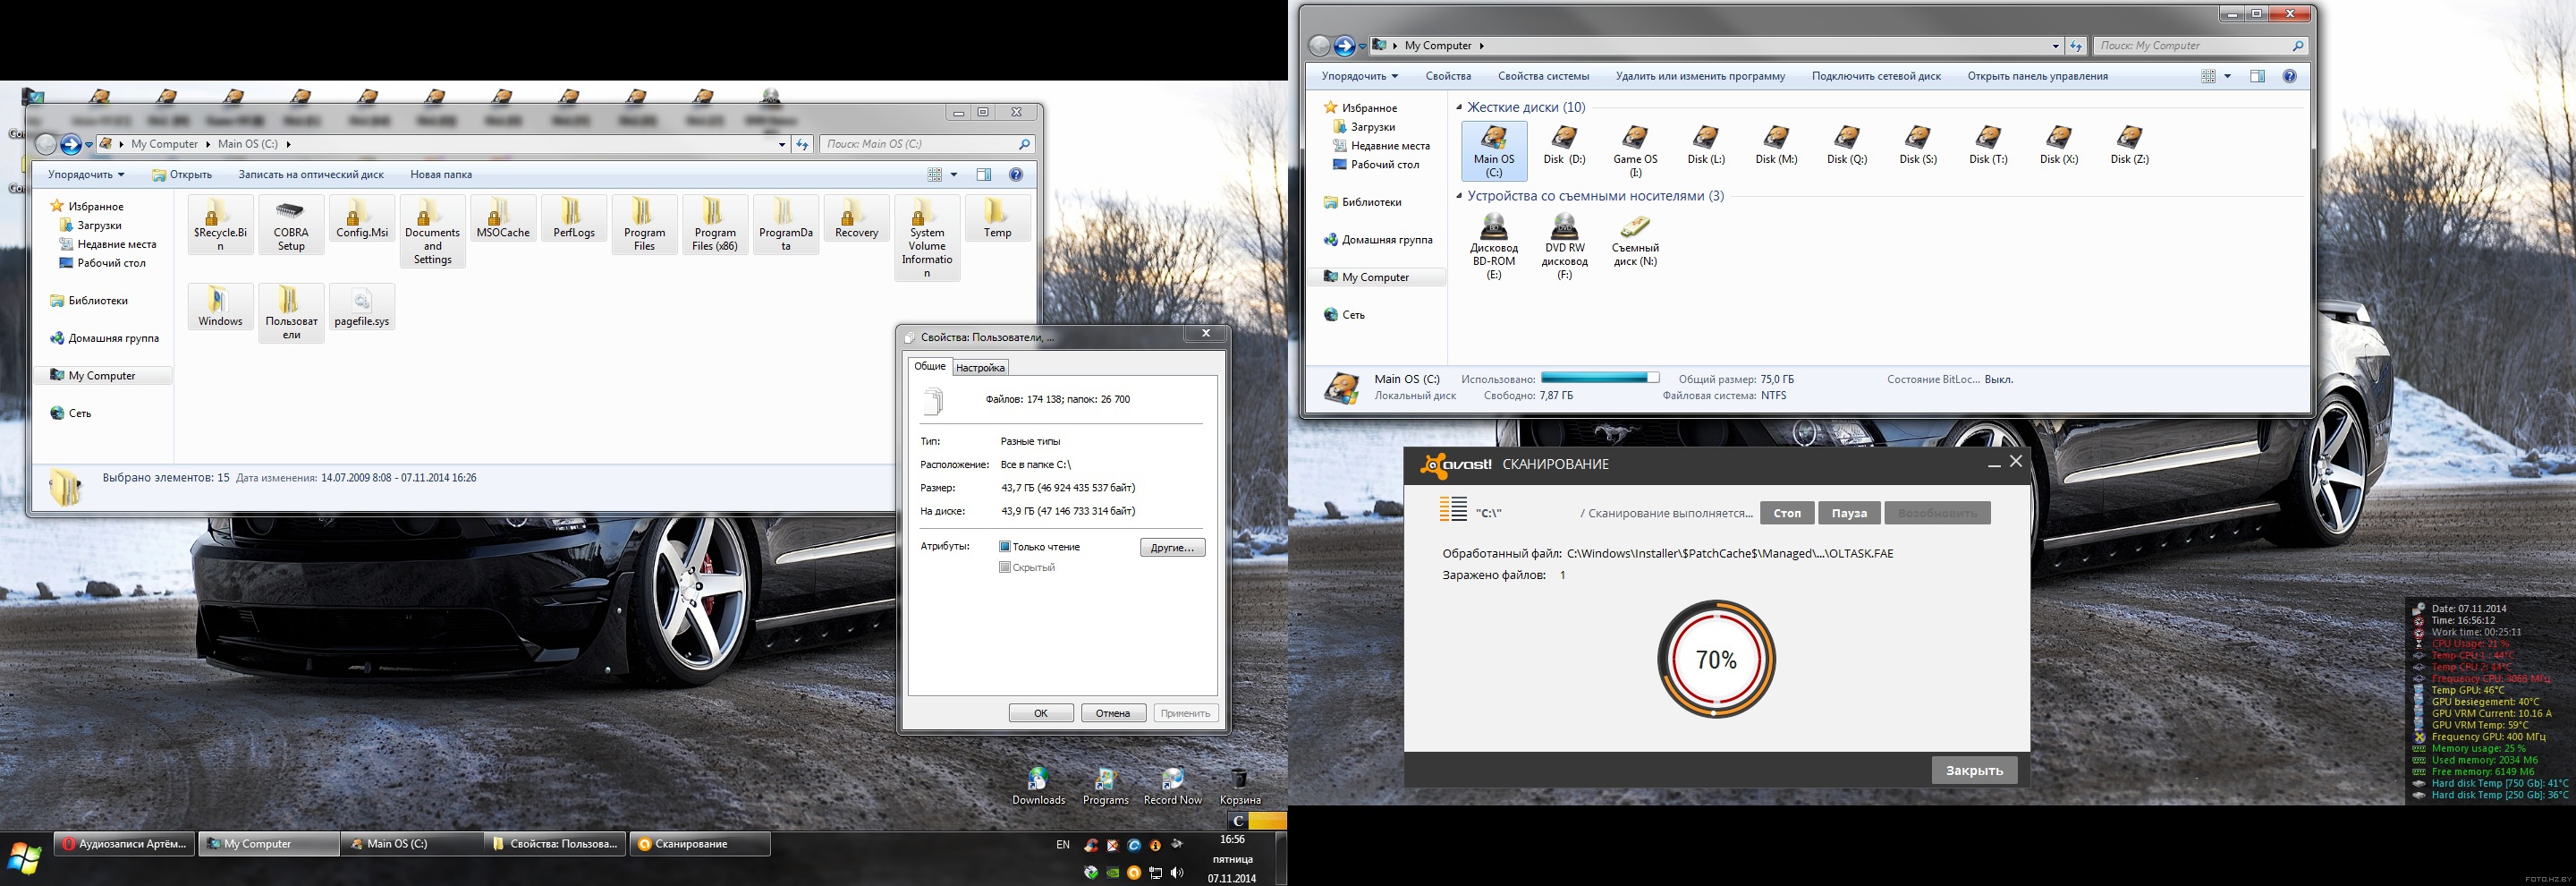This screenshot has height=886, width=2576.
Task: Open the Record Now desktop shortcut
Action: coord(1172,786)
